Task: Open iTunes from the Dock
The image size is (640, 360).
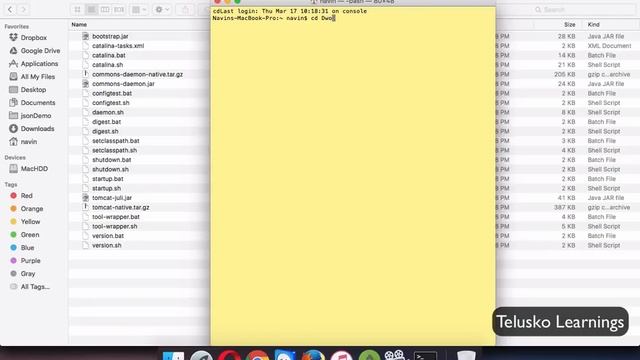Action: 341,355
